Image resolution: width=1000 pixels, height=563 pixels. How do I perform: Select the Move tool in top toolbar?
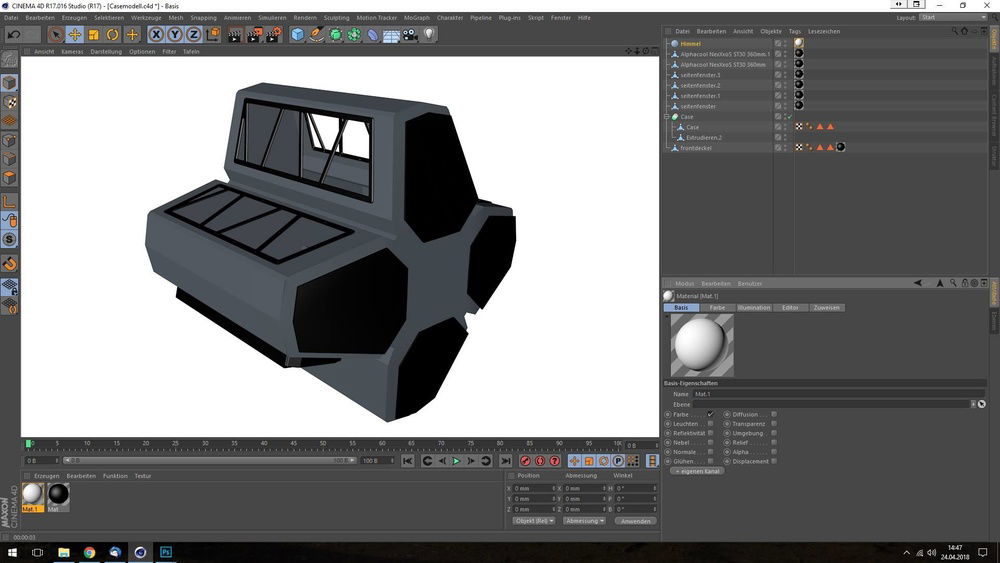click(x=75, y=35)
